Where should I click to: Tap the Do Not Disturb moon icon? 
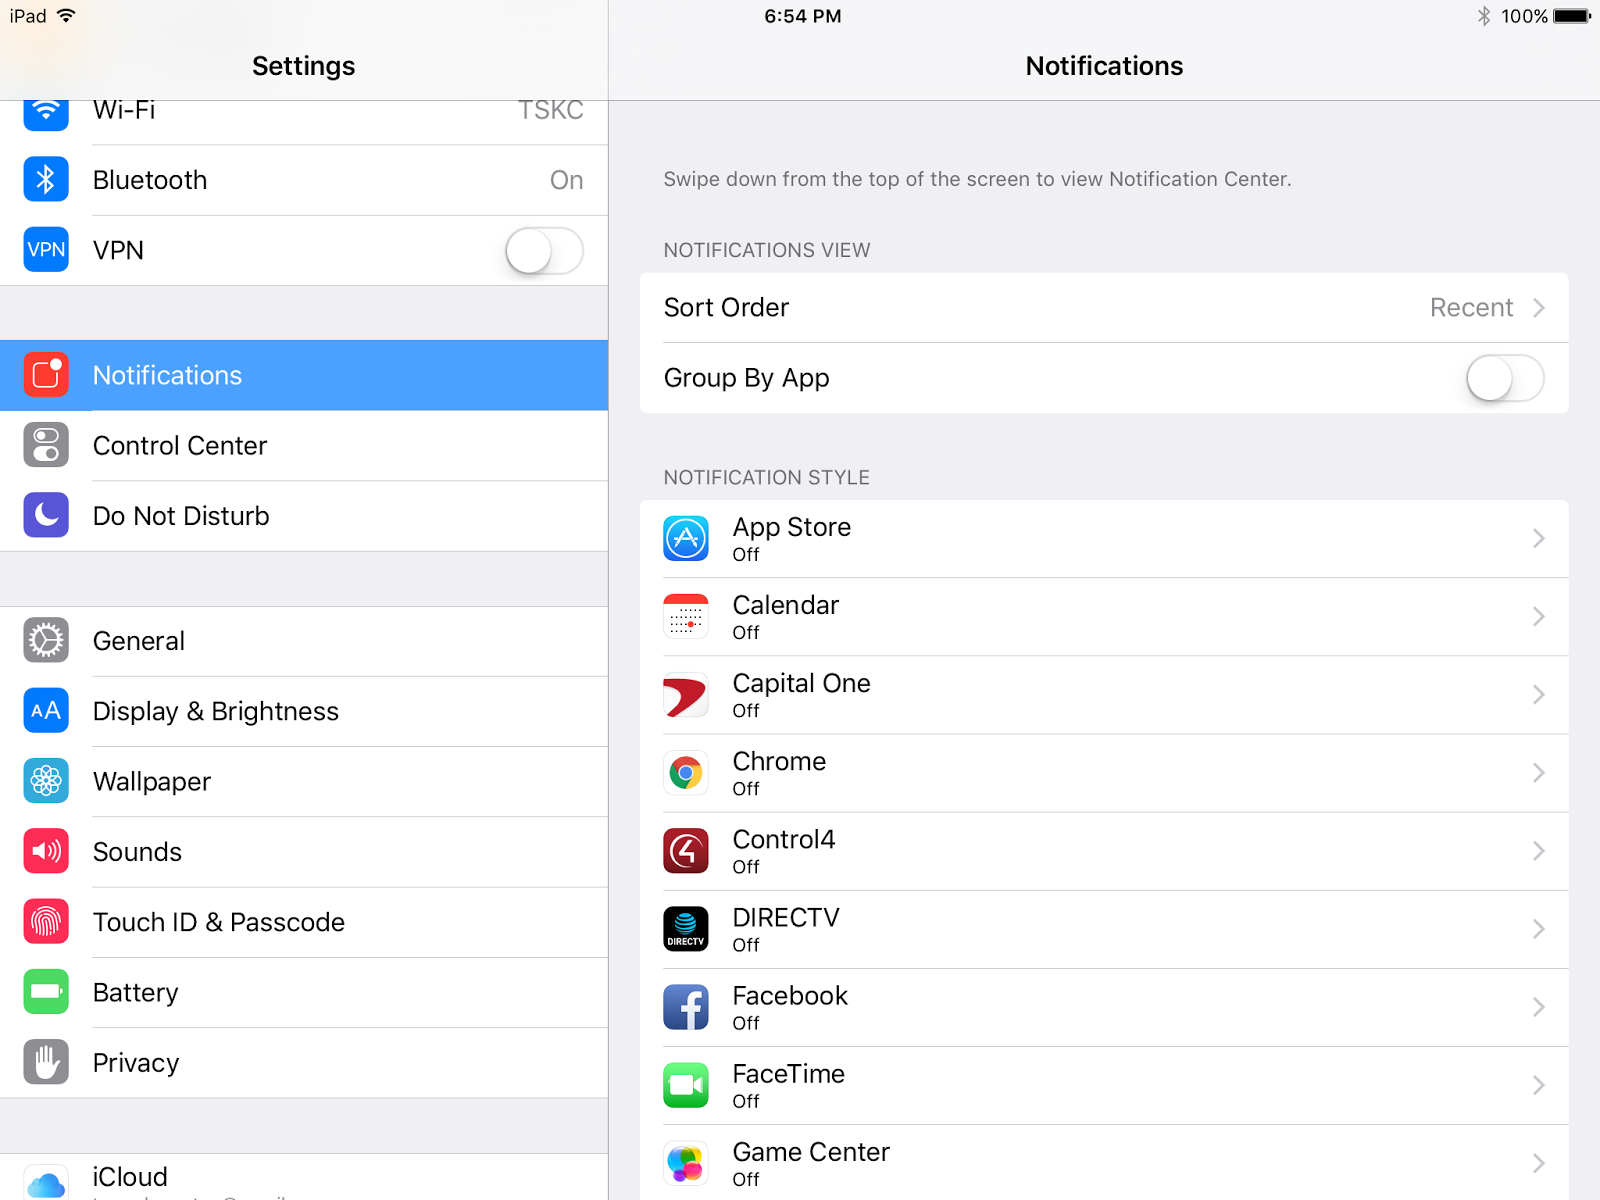[45, 515]
